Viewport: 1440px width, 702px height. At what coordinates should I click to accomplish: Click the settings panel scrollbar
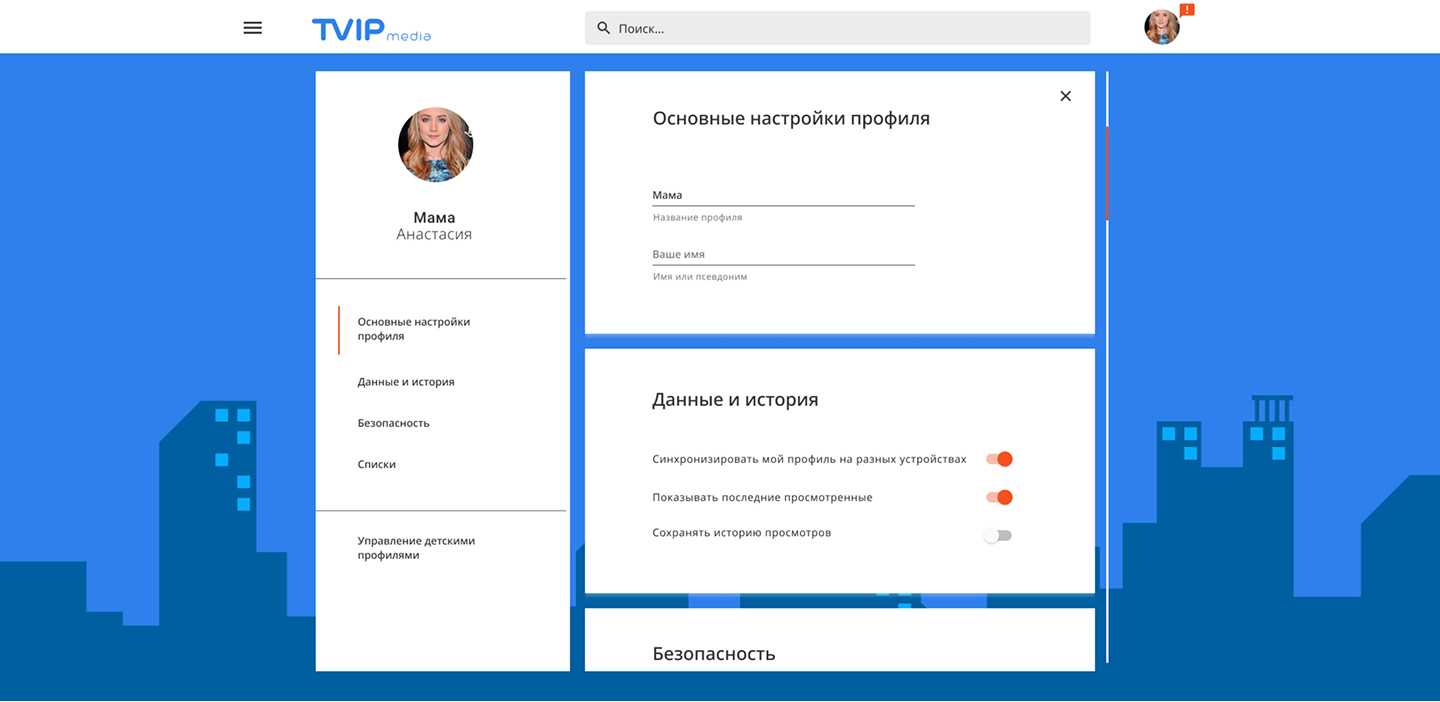pos(1107,173)
